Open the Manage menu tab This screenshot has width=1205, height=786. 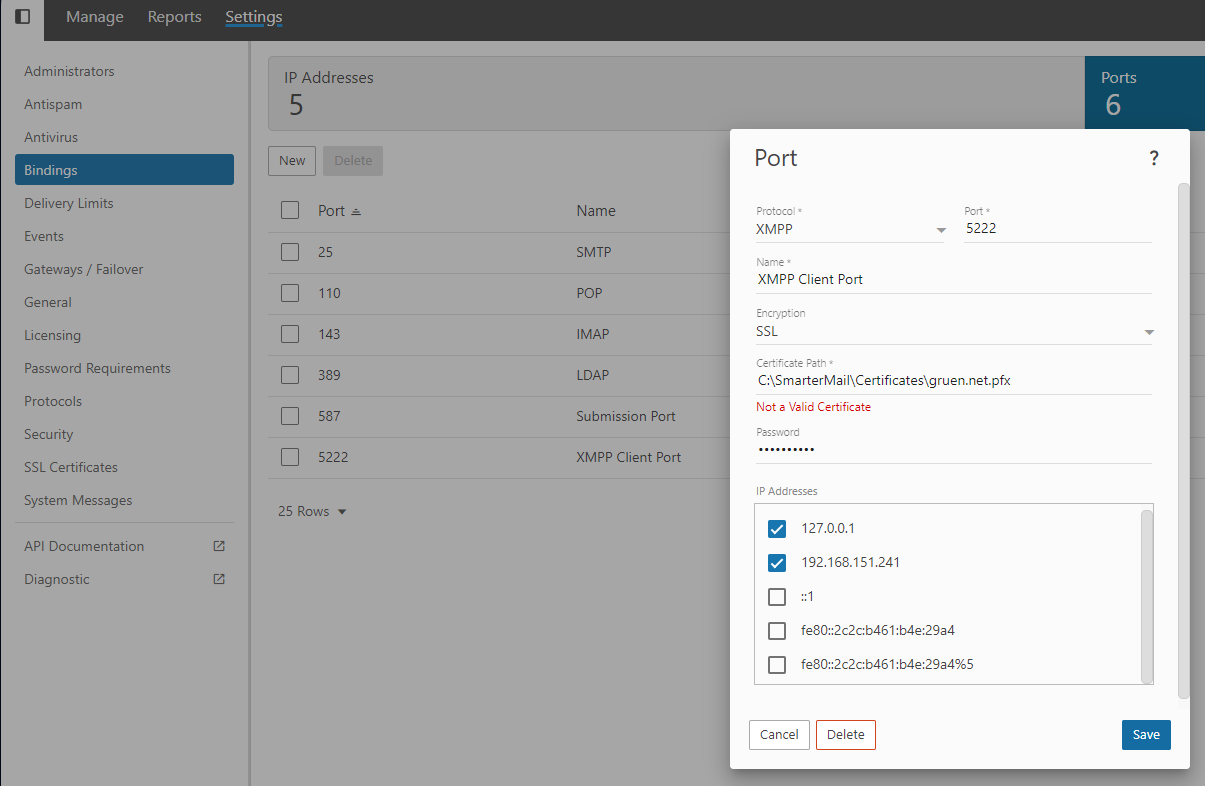point(95,17)
